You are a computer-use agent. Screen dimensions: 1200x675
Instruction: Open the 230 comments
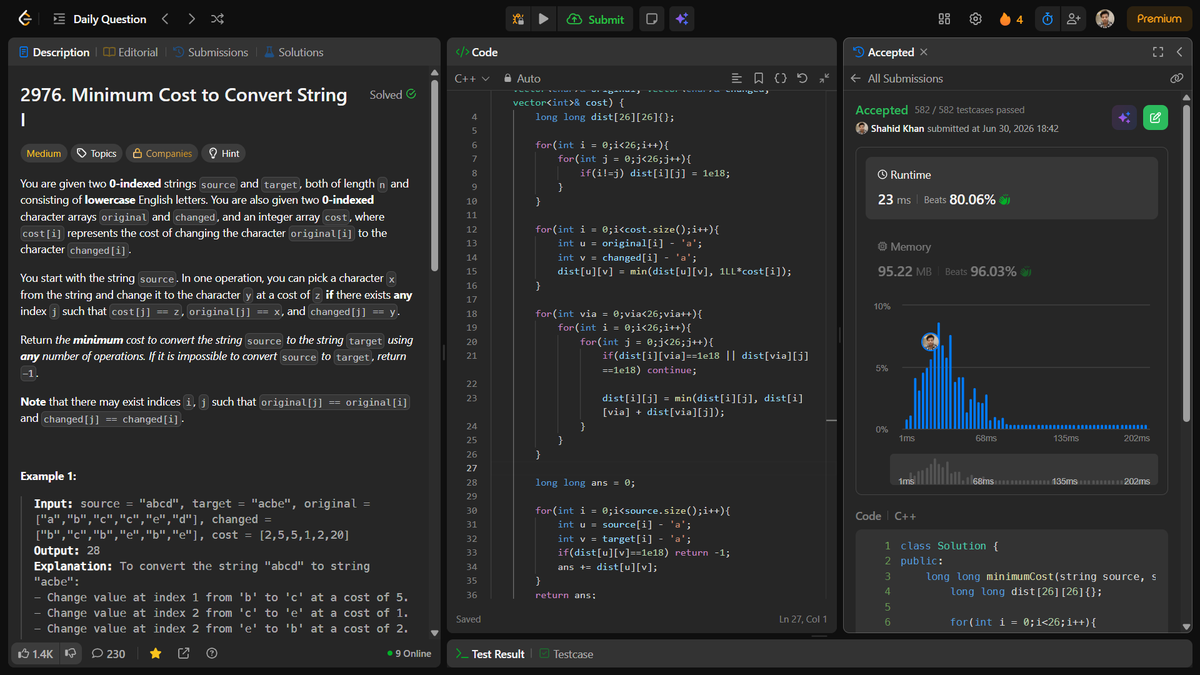coord(108,653)
